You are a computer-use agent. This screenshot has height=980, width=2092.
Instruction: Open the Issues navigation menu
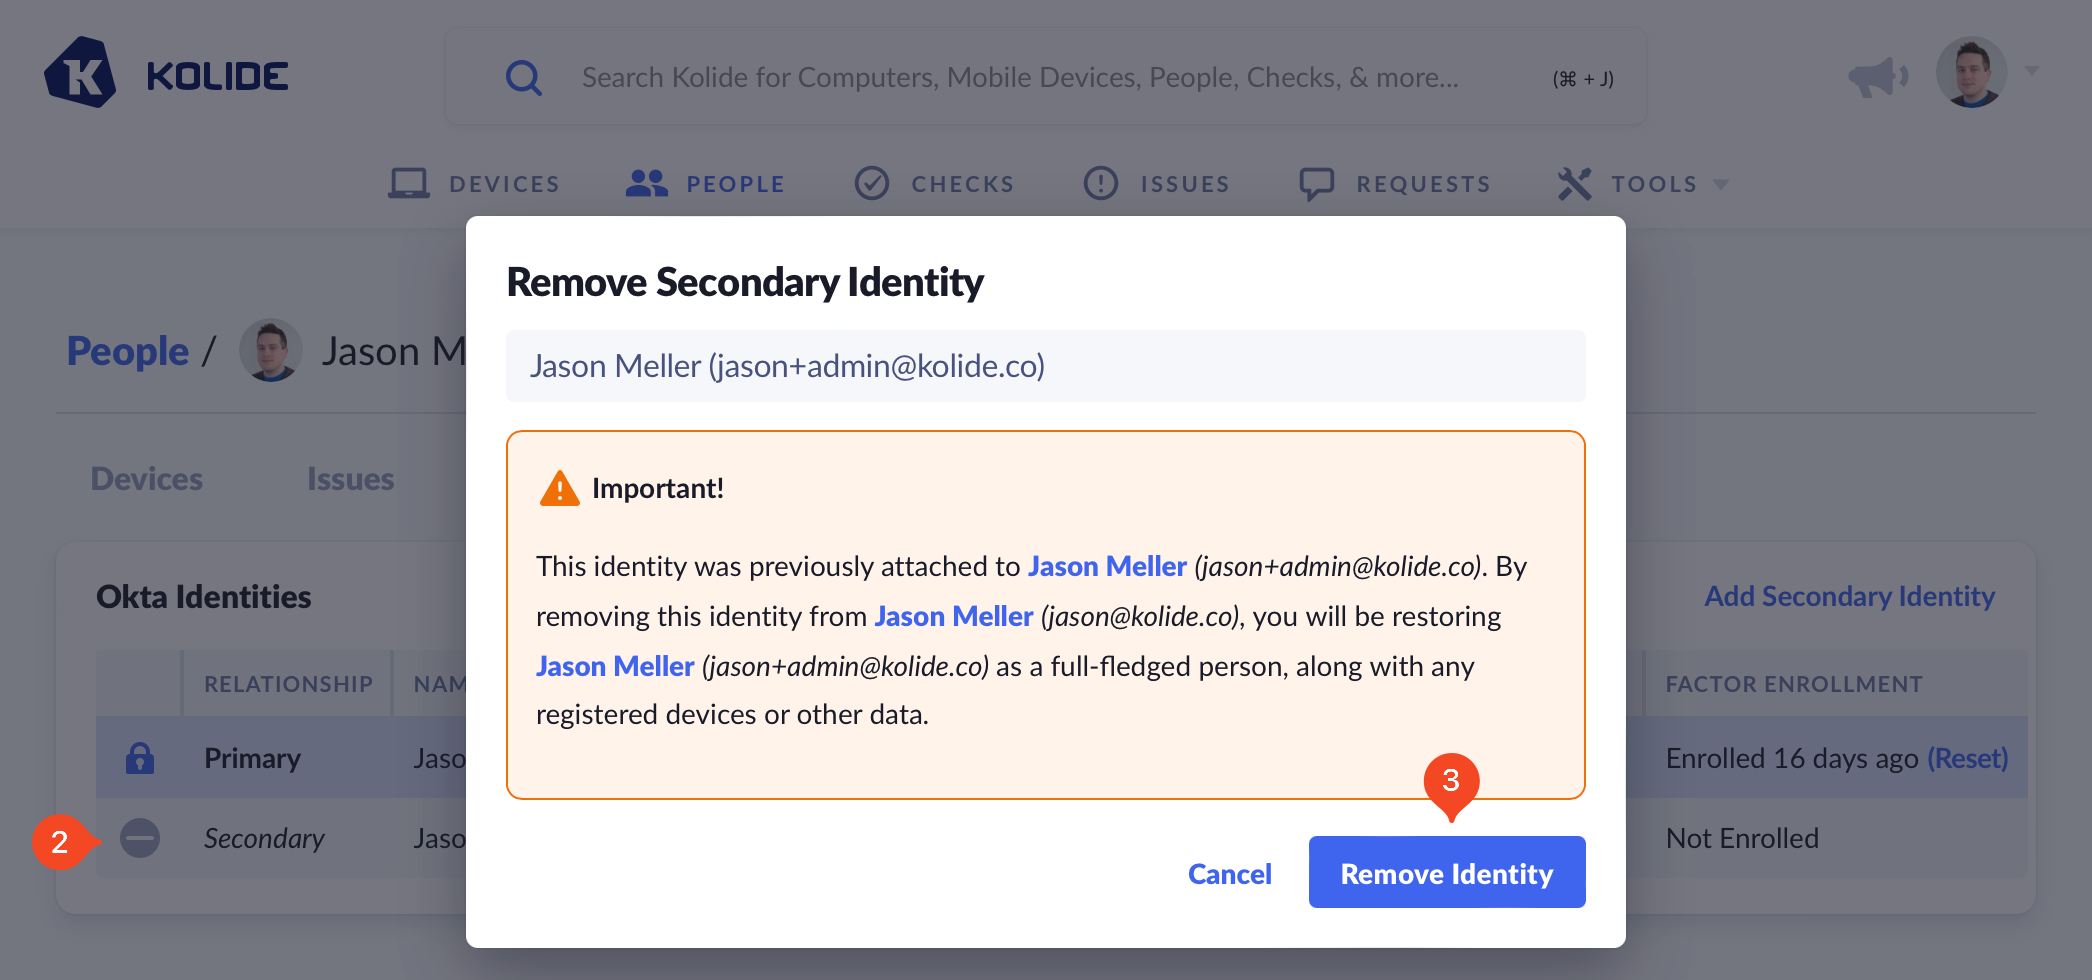pos(1157,184)
